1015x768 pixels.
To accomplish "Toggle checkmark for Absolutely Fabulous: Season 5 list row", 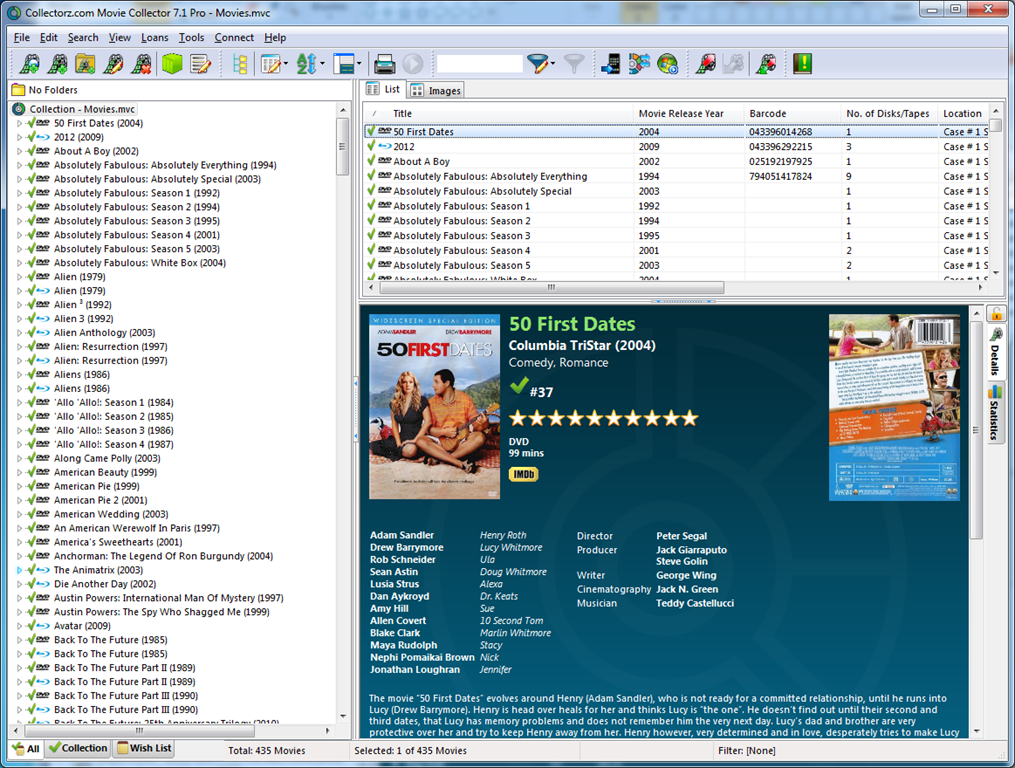I will 371,265.
